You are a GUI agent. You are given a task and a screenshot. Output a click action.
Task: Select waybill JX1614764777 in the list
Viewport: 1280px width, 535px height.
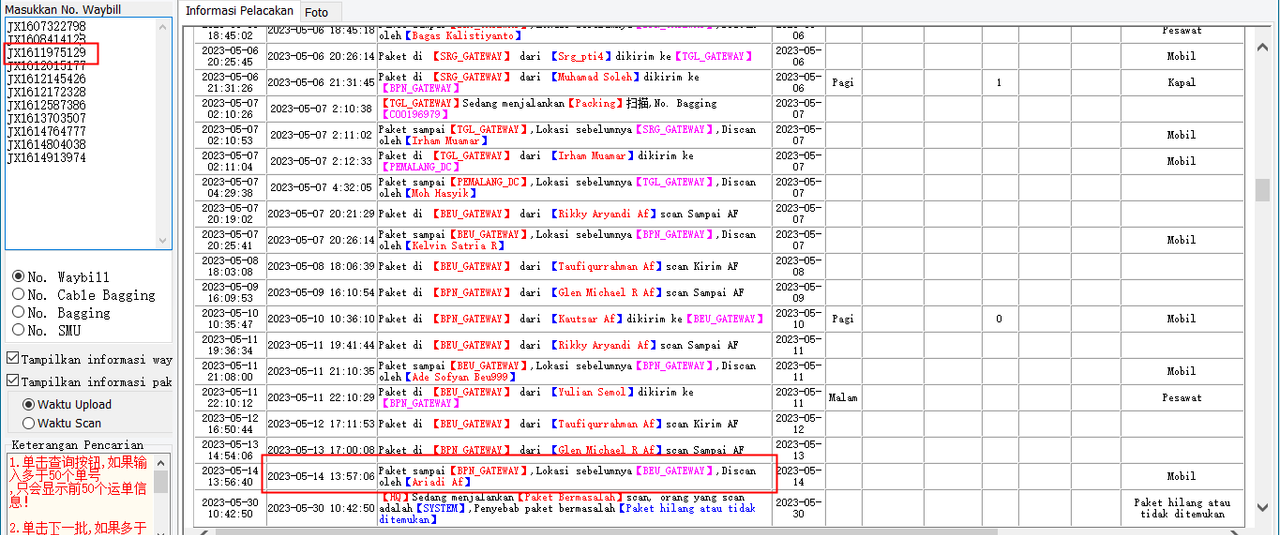pyautogui.click(x=46, y=131)
